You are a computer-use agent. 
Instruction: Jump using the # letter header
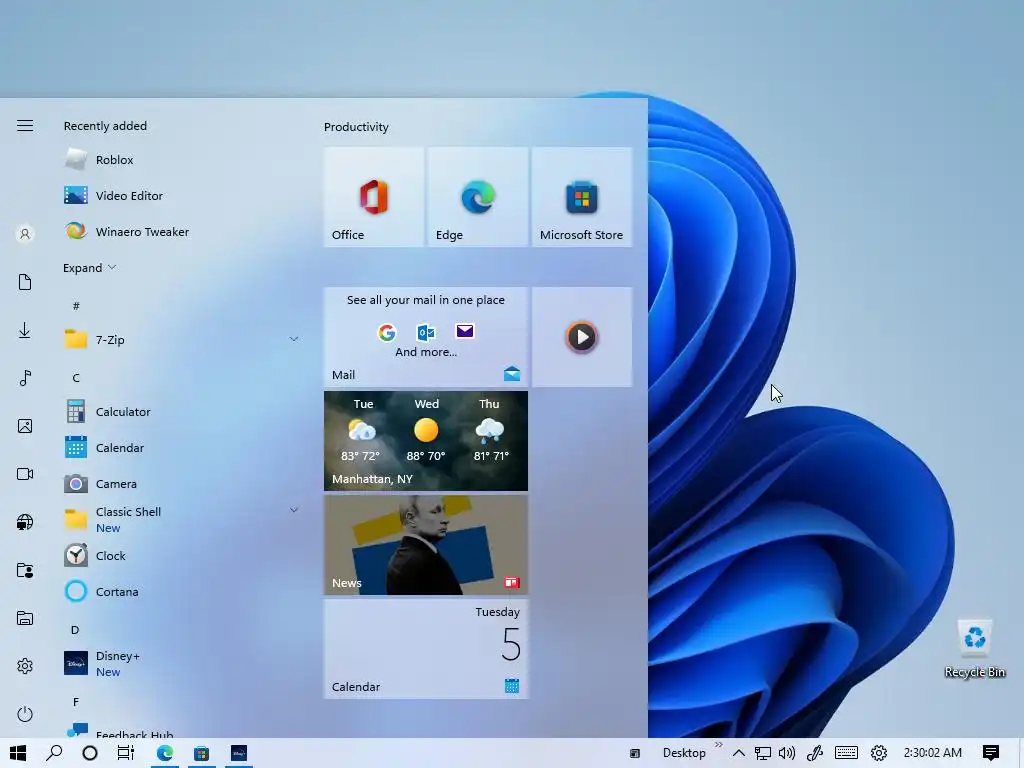point(76,306)
